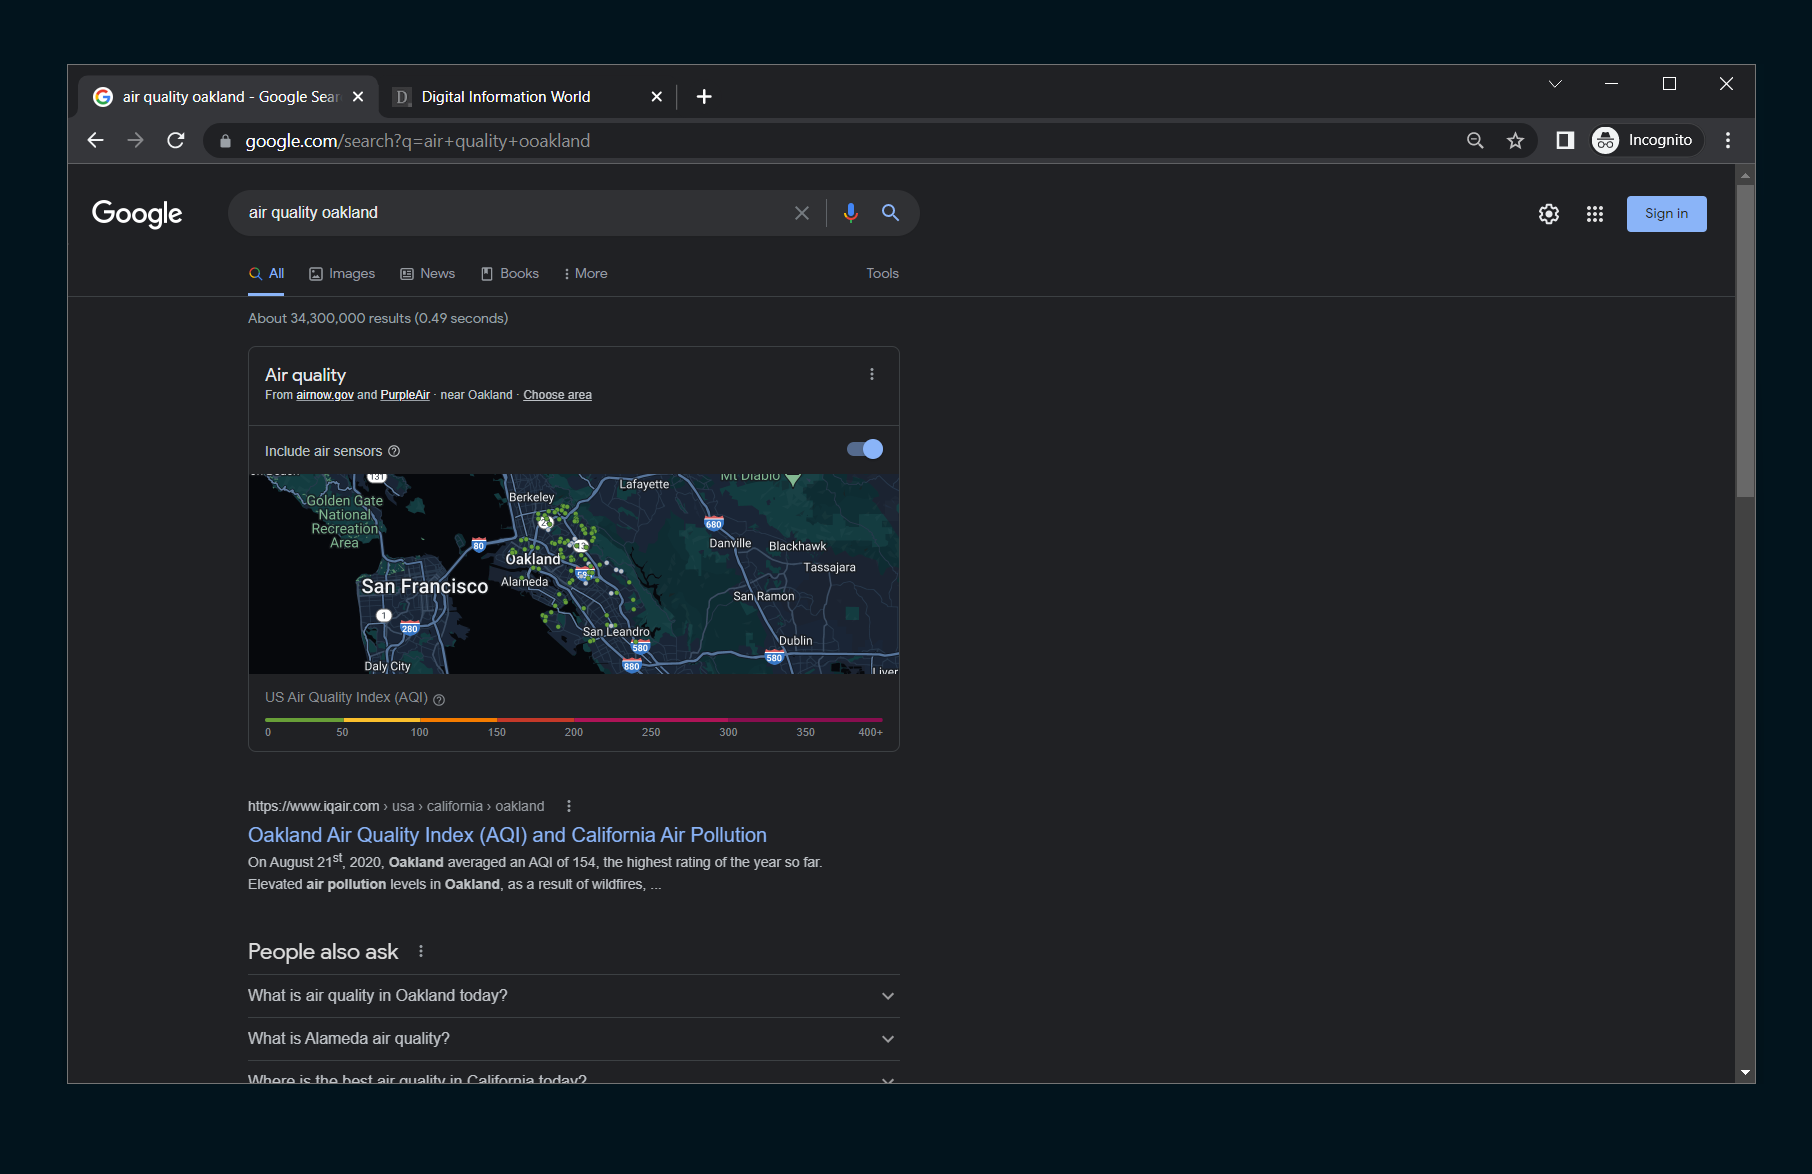This screenshot has width=1812, height=1174.
Task: Sign in to a Google account
Action: pyautogui.click(x=1666, y=214)
